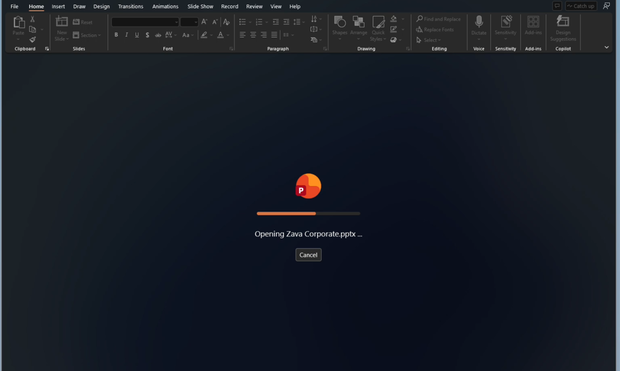Open the Arrange menu

[359, 28]
